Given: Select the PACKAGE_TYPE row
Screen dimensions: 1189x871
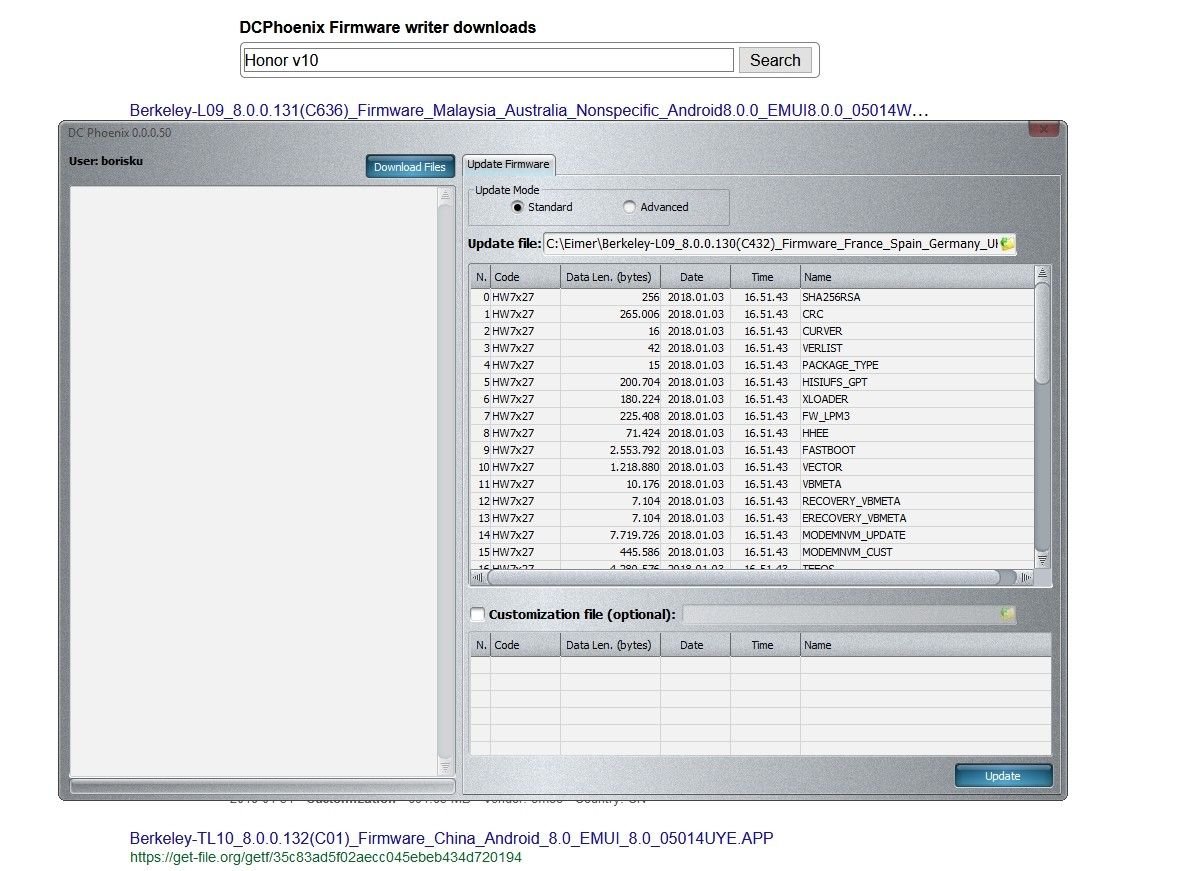Looking at the screenshot, I should [751, 365].
